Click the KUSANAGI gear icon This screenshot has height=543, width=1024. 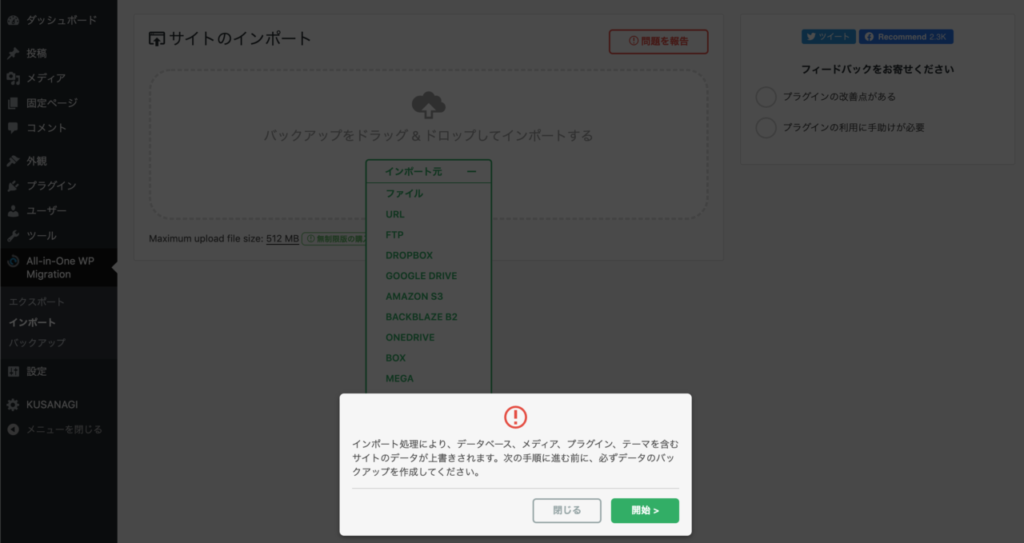click(x=13, y=404)
